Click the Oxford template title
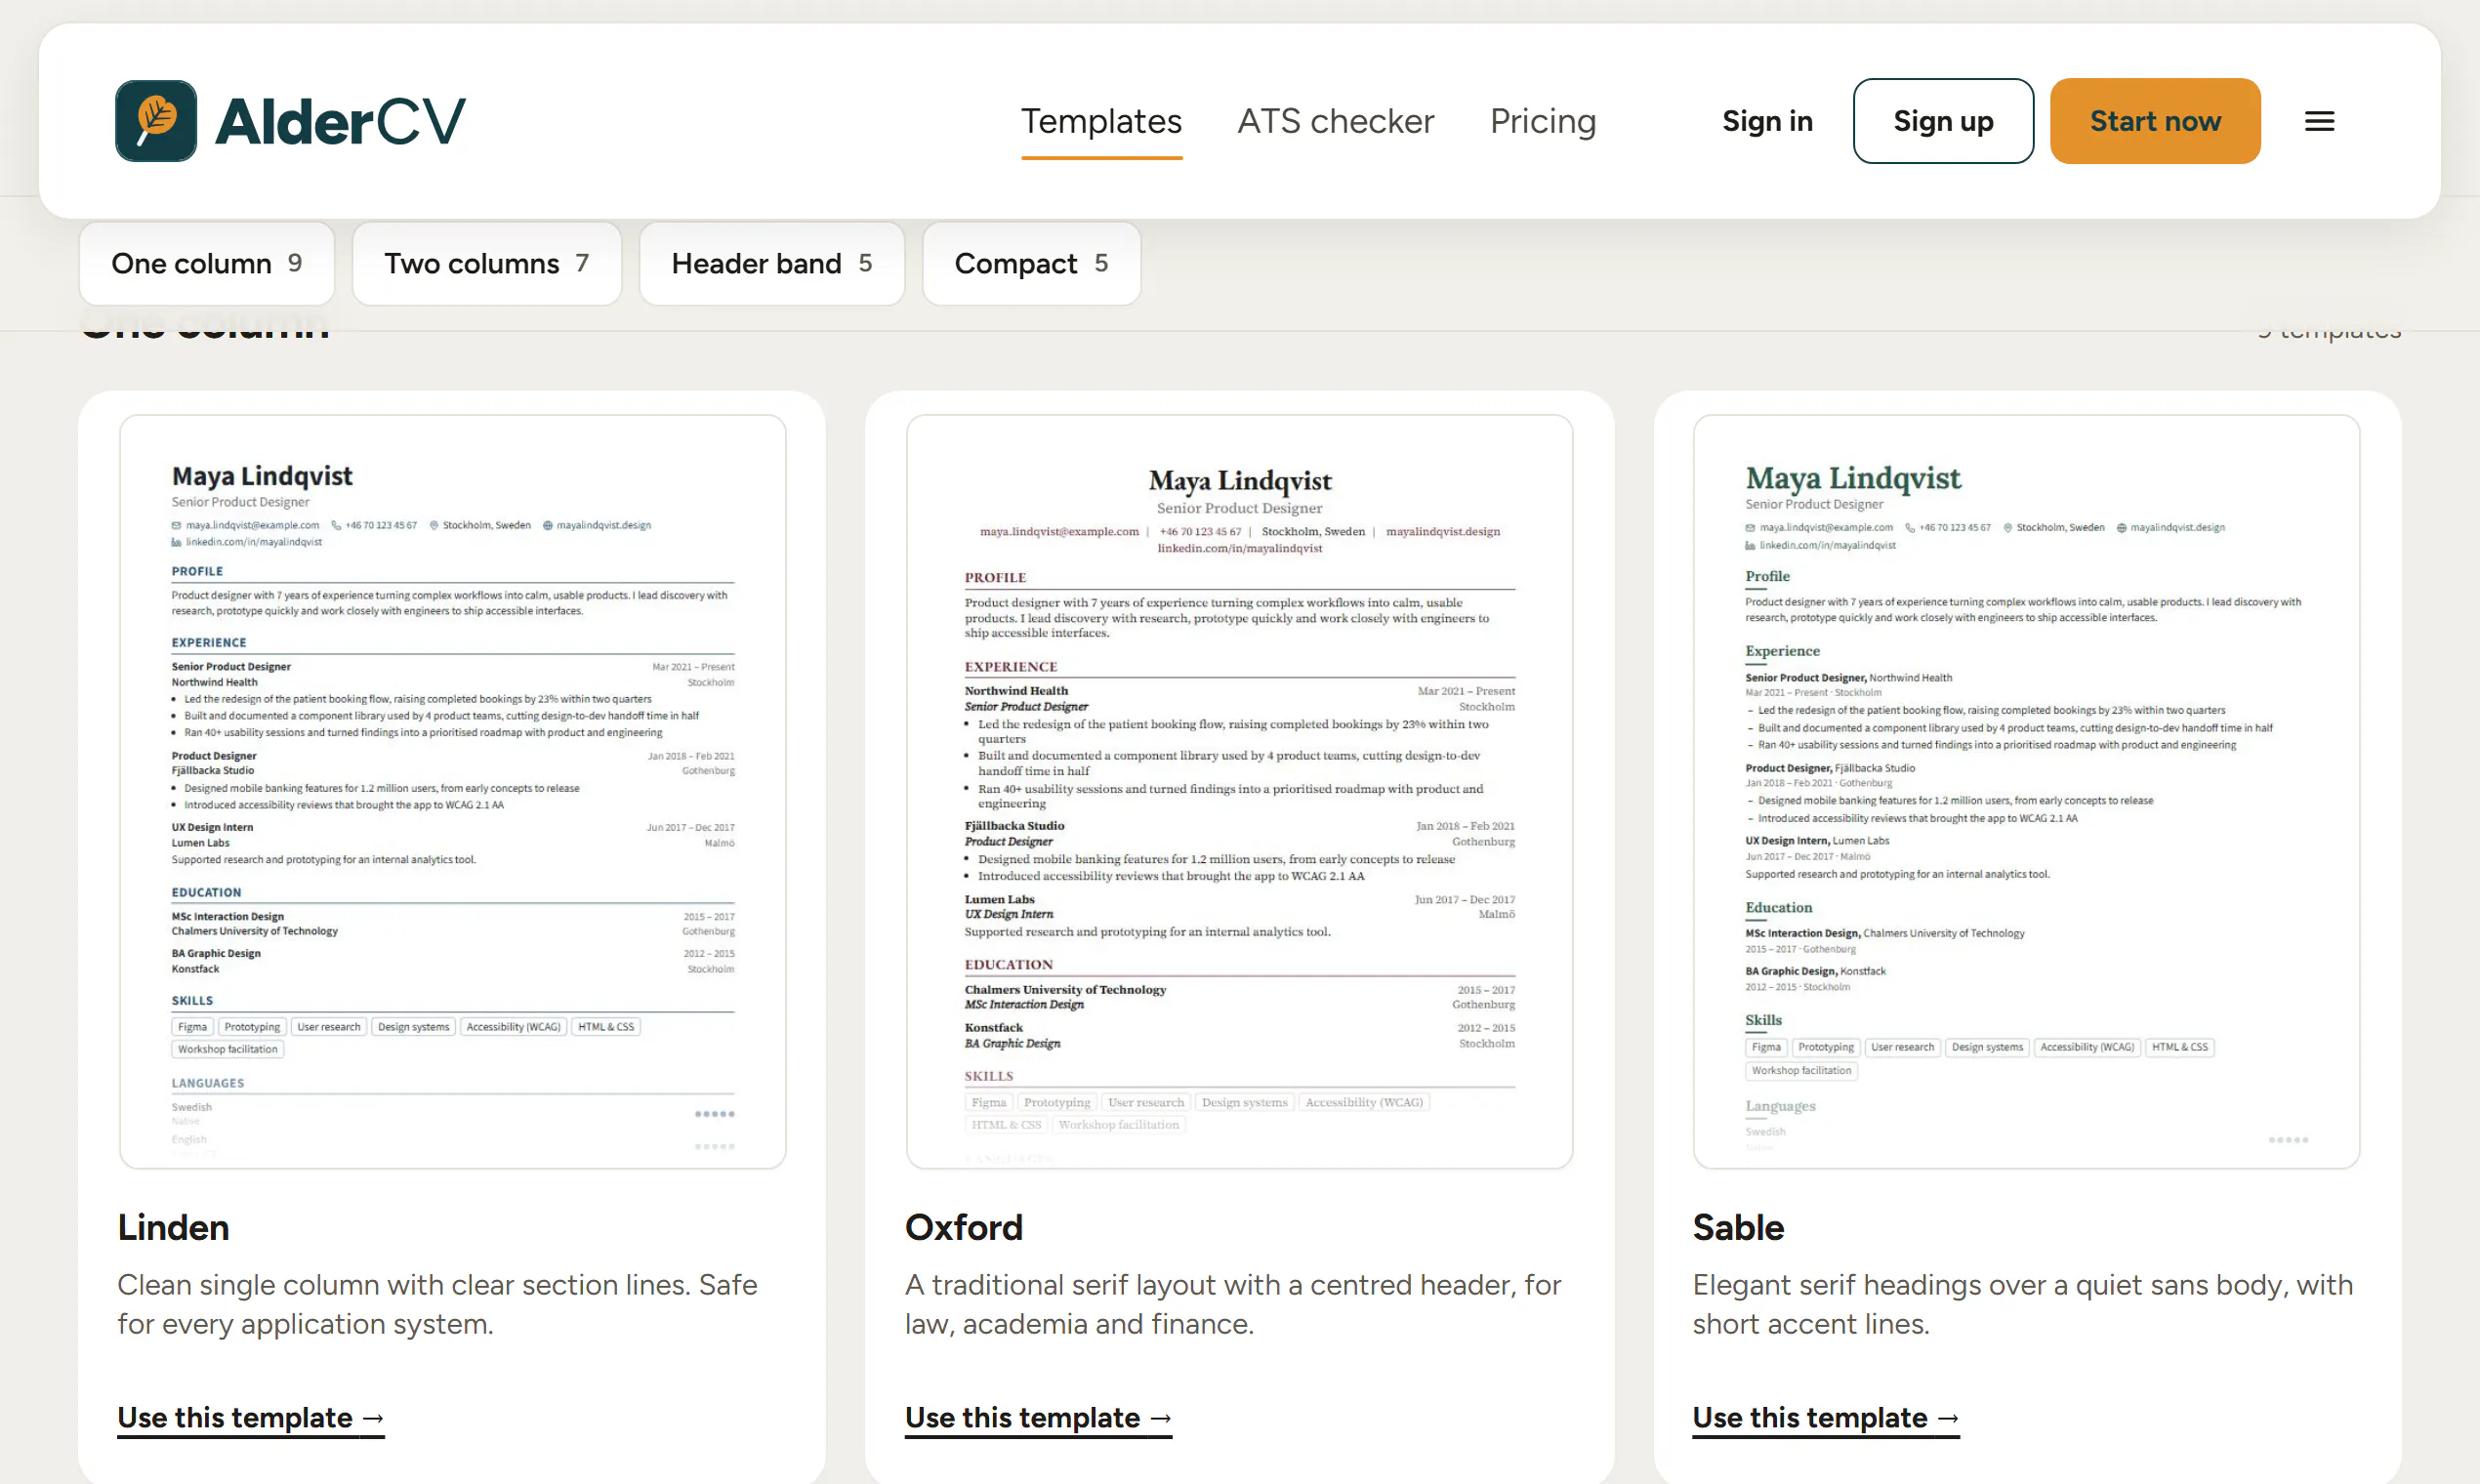The height and width of the screenshot is (1484, 2480). (x=963, y=1227)
